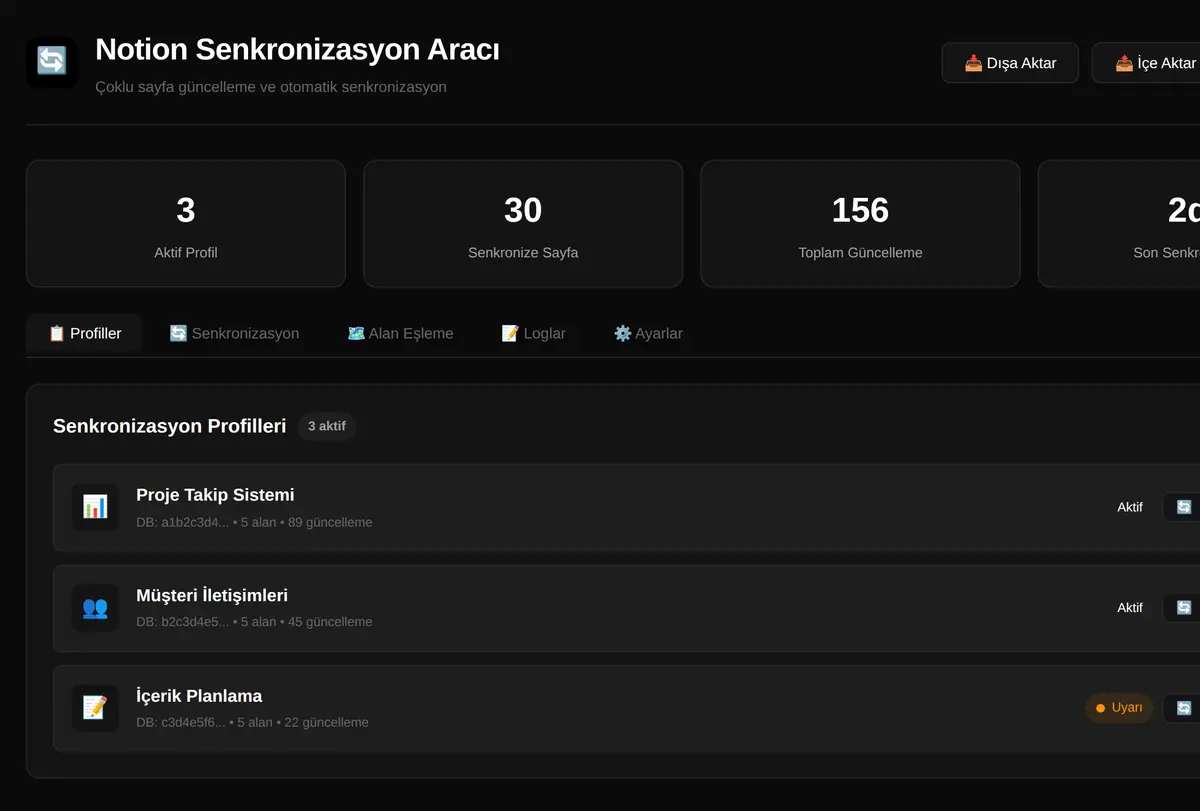Click the 3 aktif badge
Screen dimensions: 1200x811
pyautogui.click(x=327, y=426)
